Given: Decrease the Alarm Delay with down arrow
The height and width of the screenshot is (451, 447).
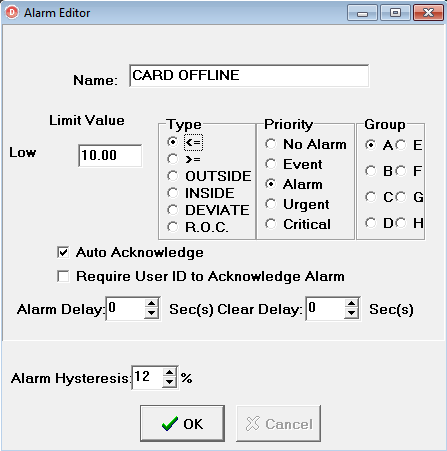Looking at the screenshot, I should click(152, 313).
